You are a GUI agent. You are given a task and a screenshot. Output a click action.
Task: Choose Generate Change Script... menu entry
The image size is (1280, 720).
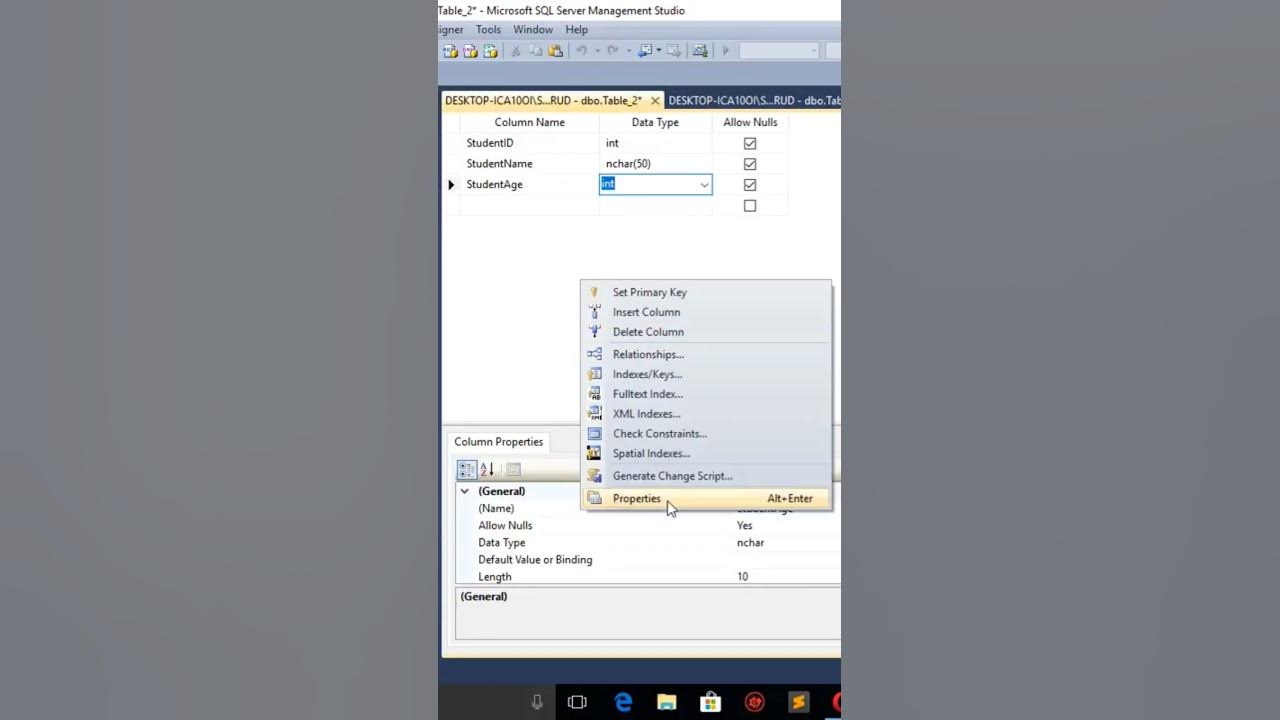coord(706,476)
